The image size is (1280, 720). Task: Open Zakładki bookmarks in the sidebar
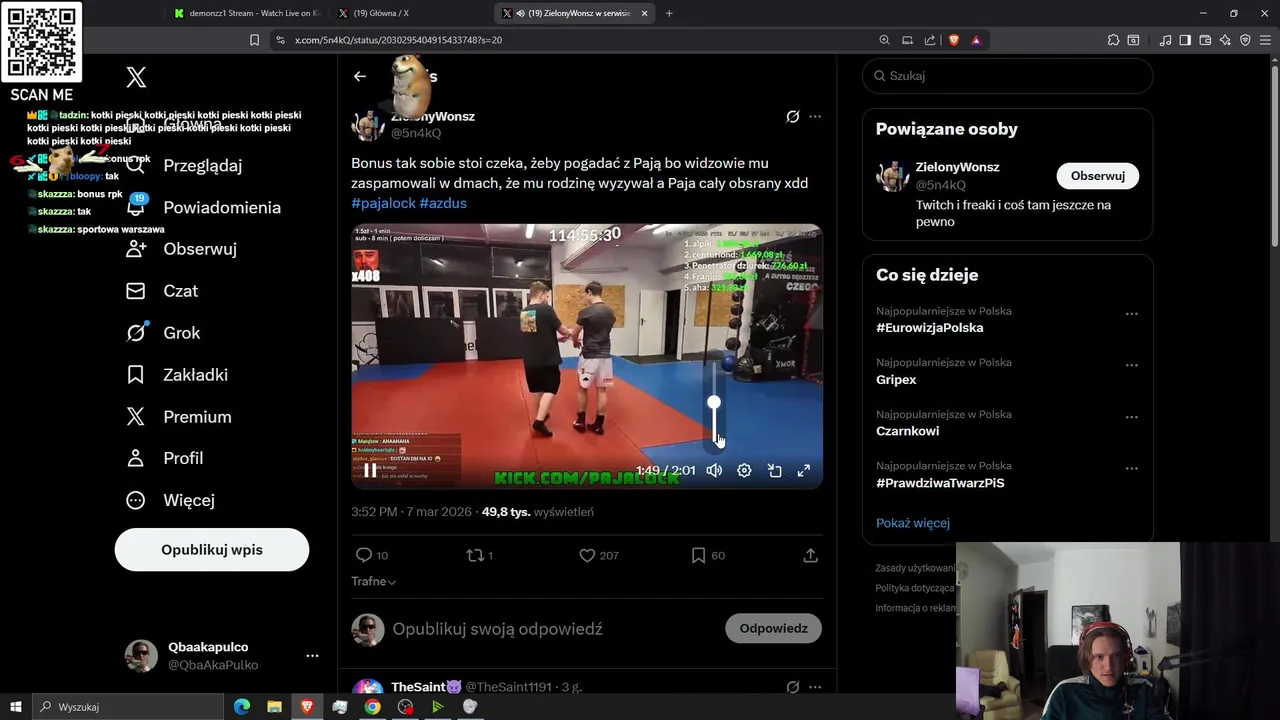pos(177,375)
